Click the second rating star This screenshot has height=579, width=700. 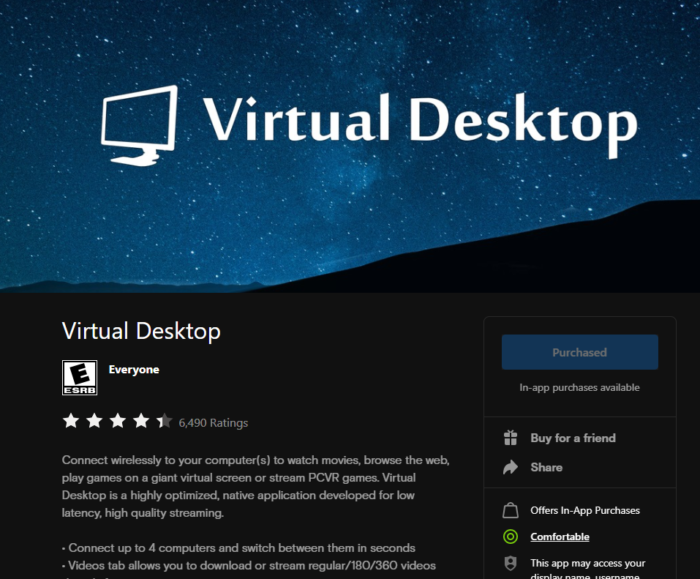[x=94, y=421]
